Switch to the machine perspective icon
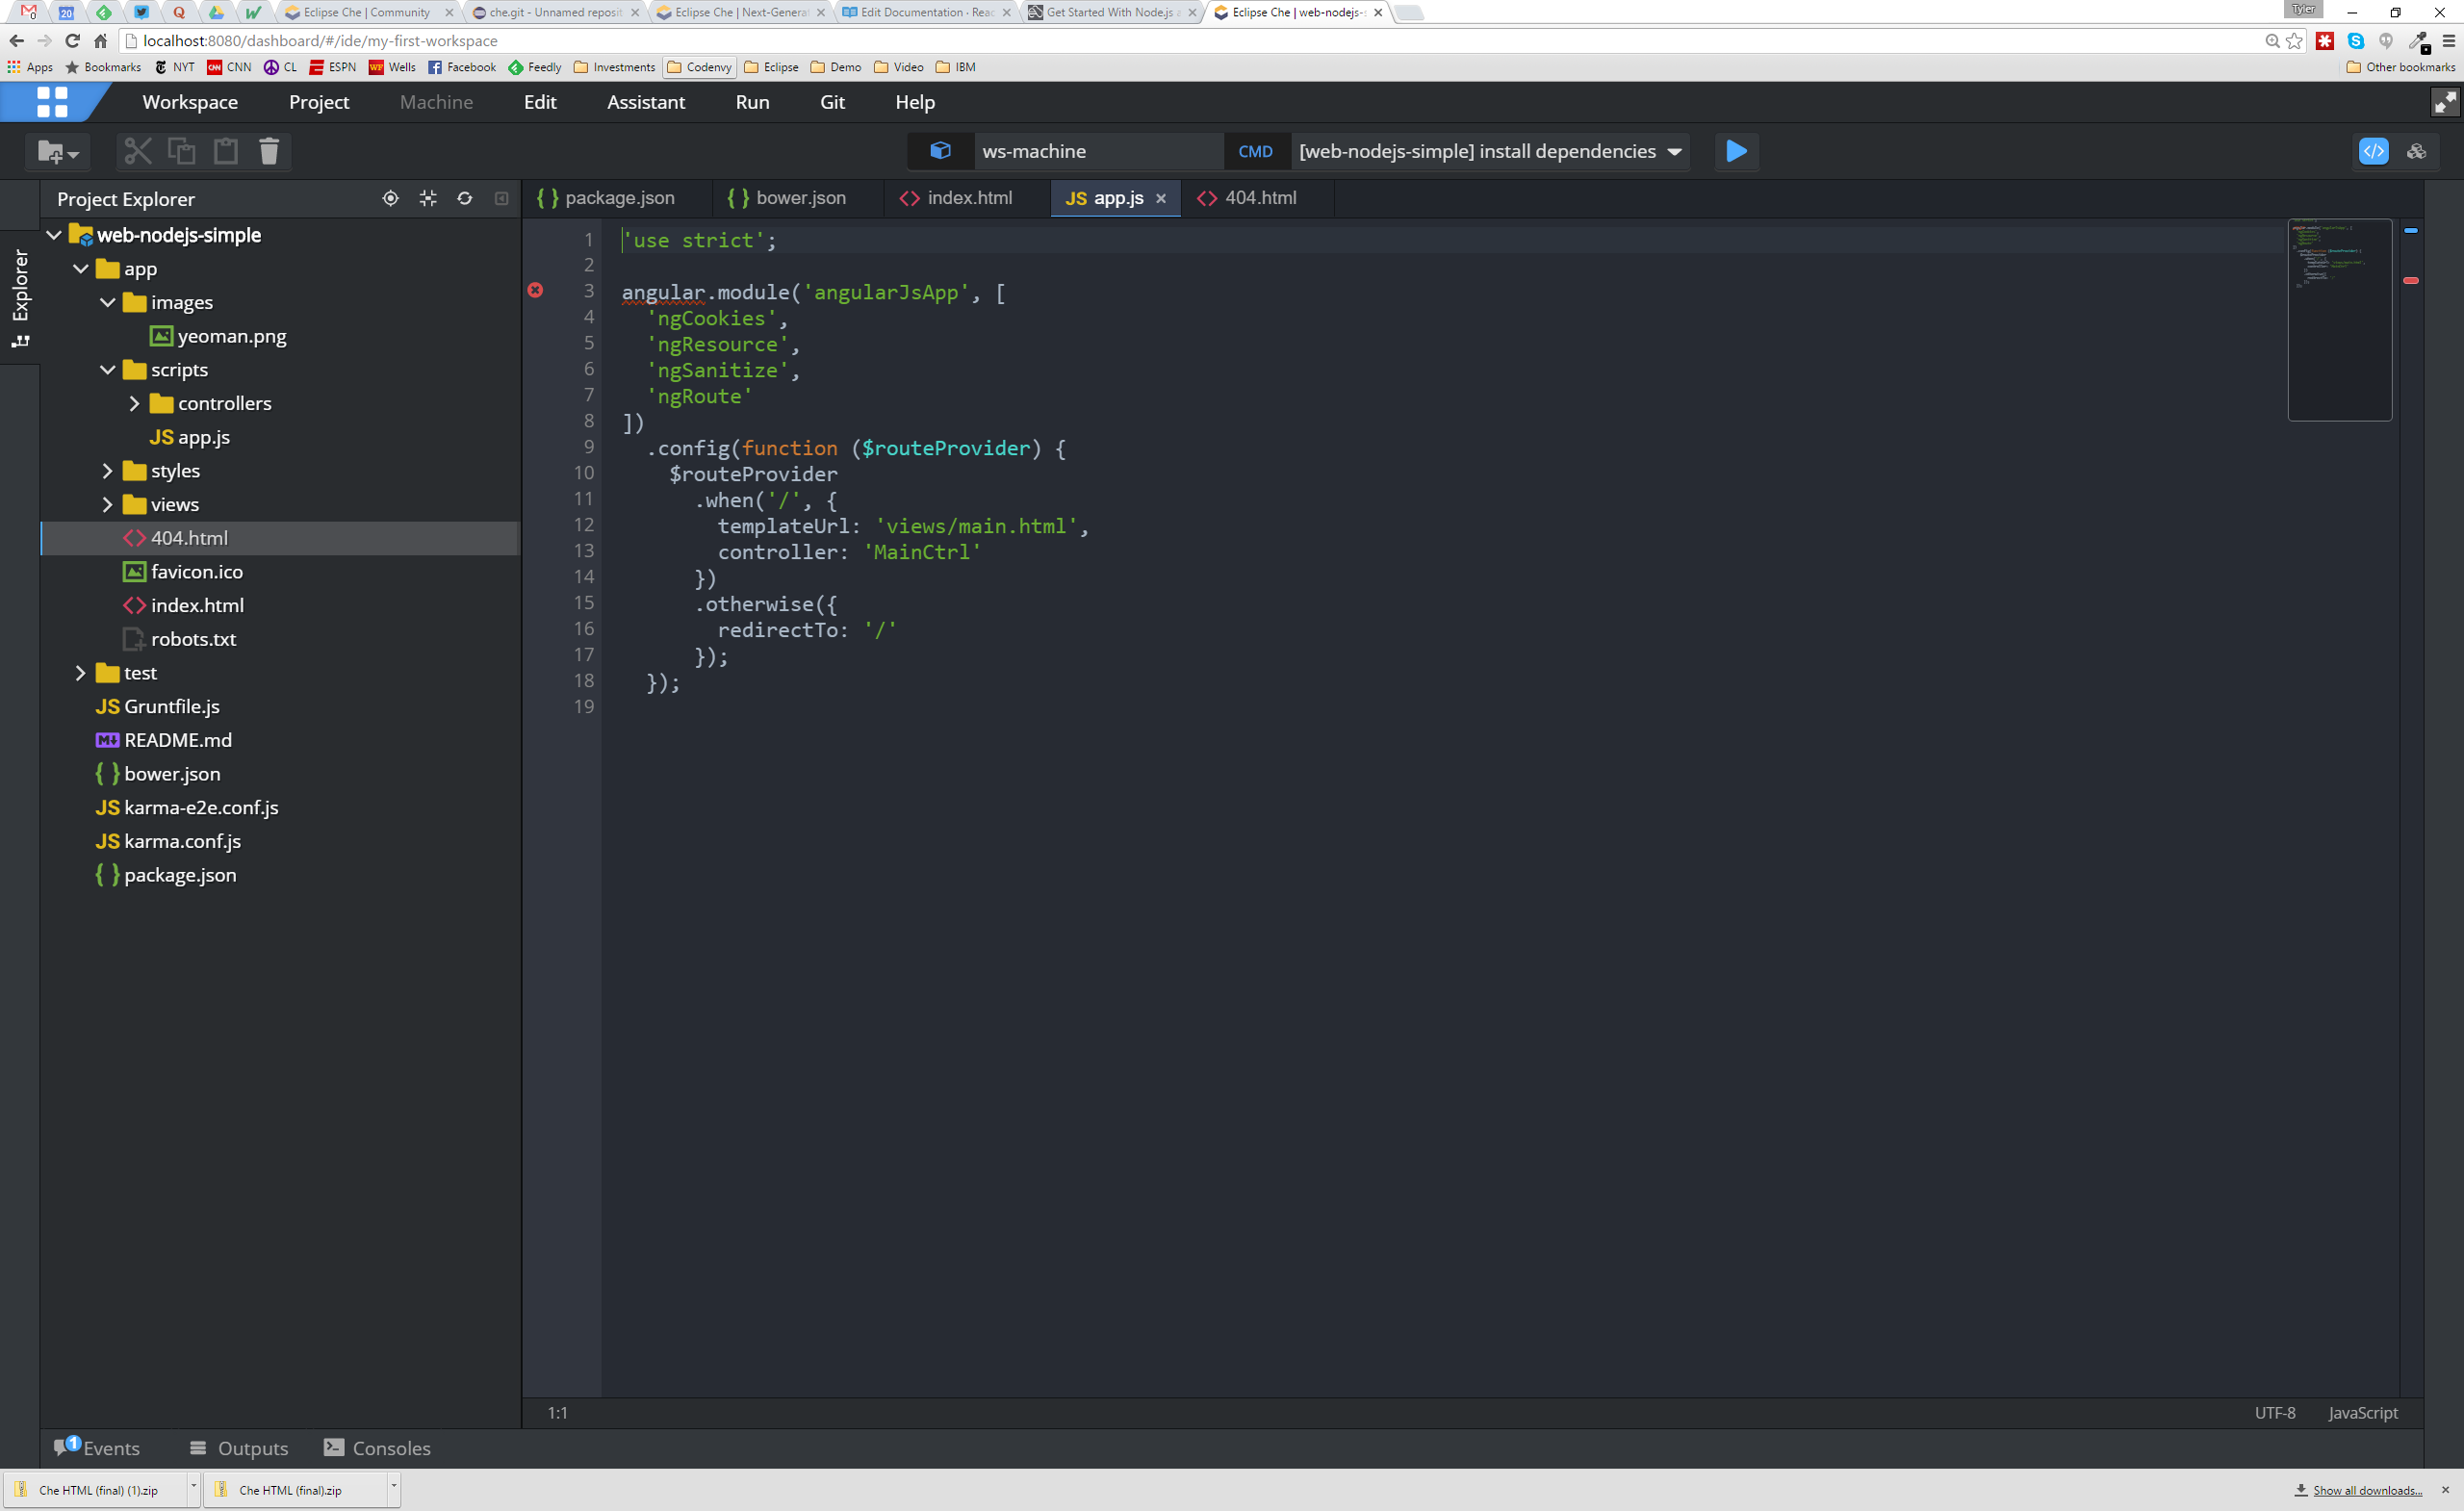This screenshot has height=1511, width=2464. 2416,151
